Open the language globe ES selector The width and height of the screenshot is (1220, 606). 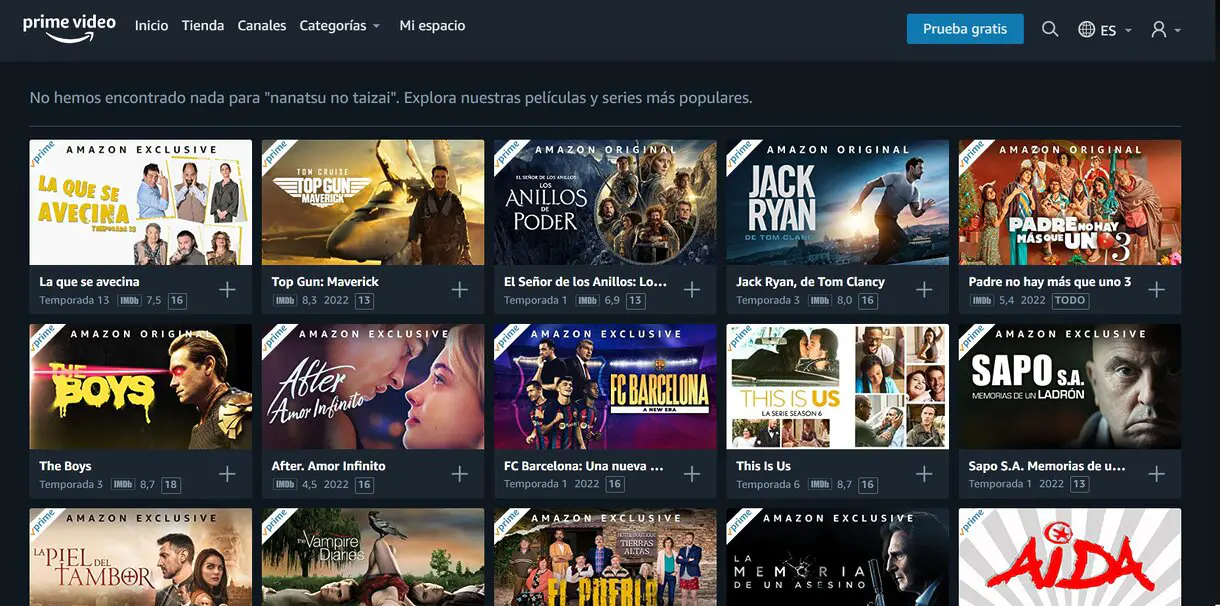coord(1105,30)
